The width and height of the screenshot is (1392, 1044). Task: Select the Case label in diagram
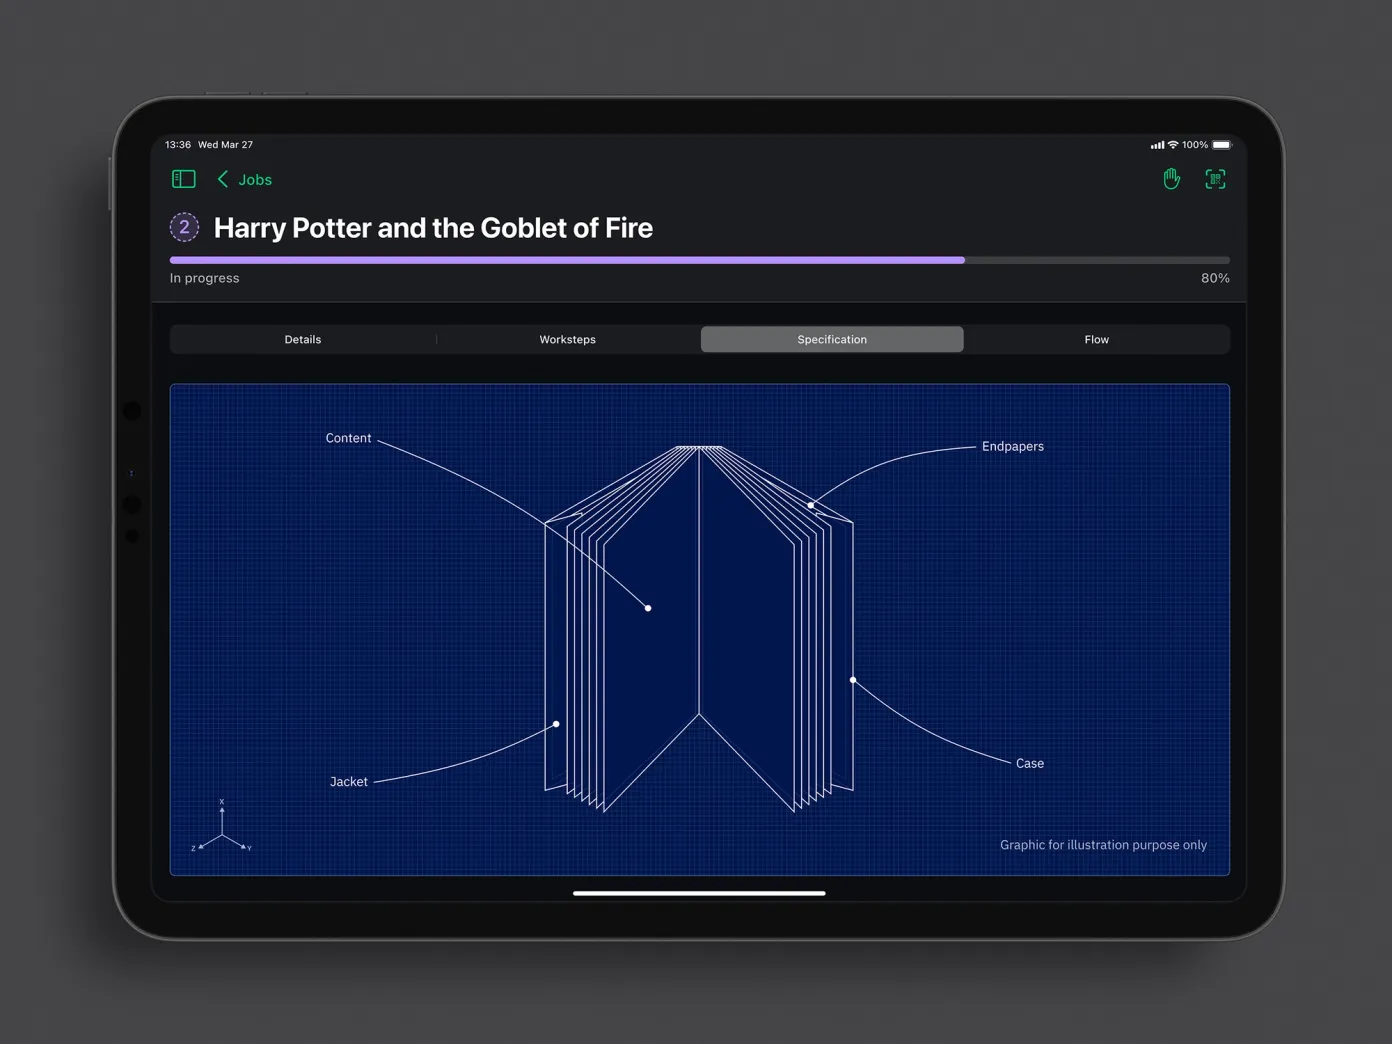1030,763
